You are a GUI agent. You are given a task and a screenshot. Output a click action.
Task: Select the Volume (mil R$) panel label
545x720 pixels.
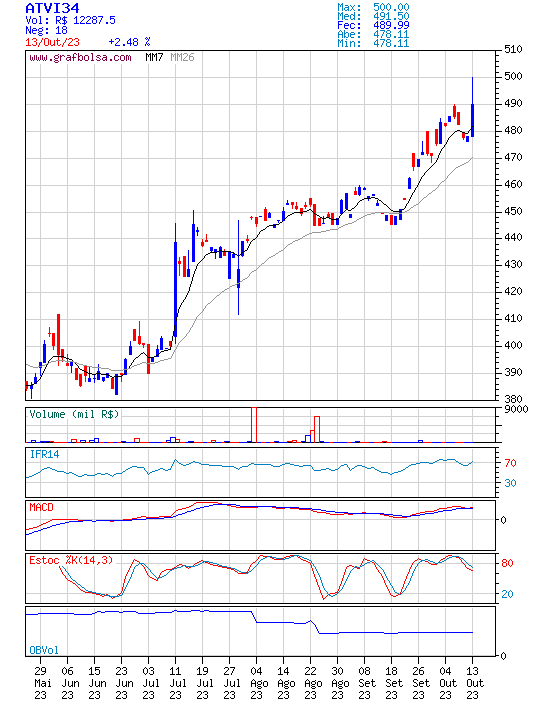[74, 414]
